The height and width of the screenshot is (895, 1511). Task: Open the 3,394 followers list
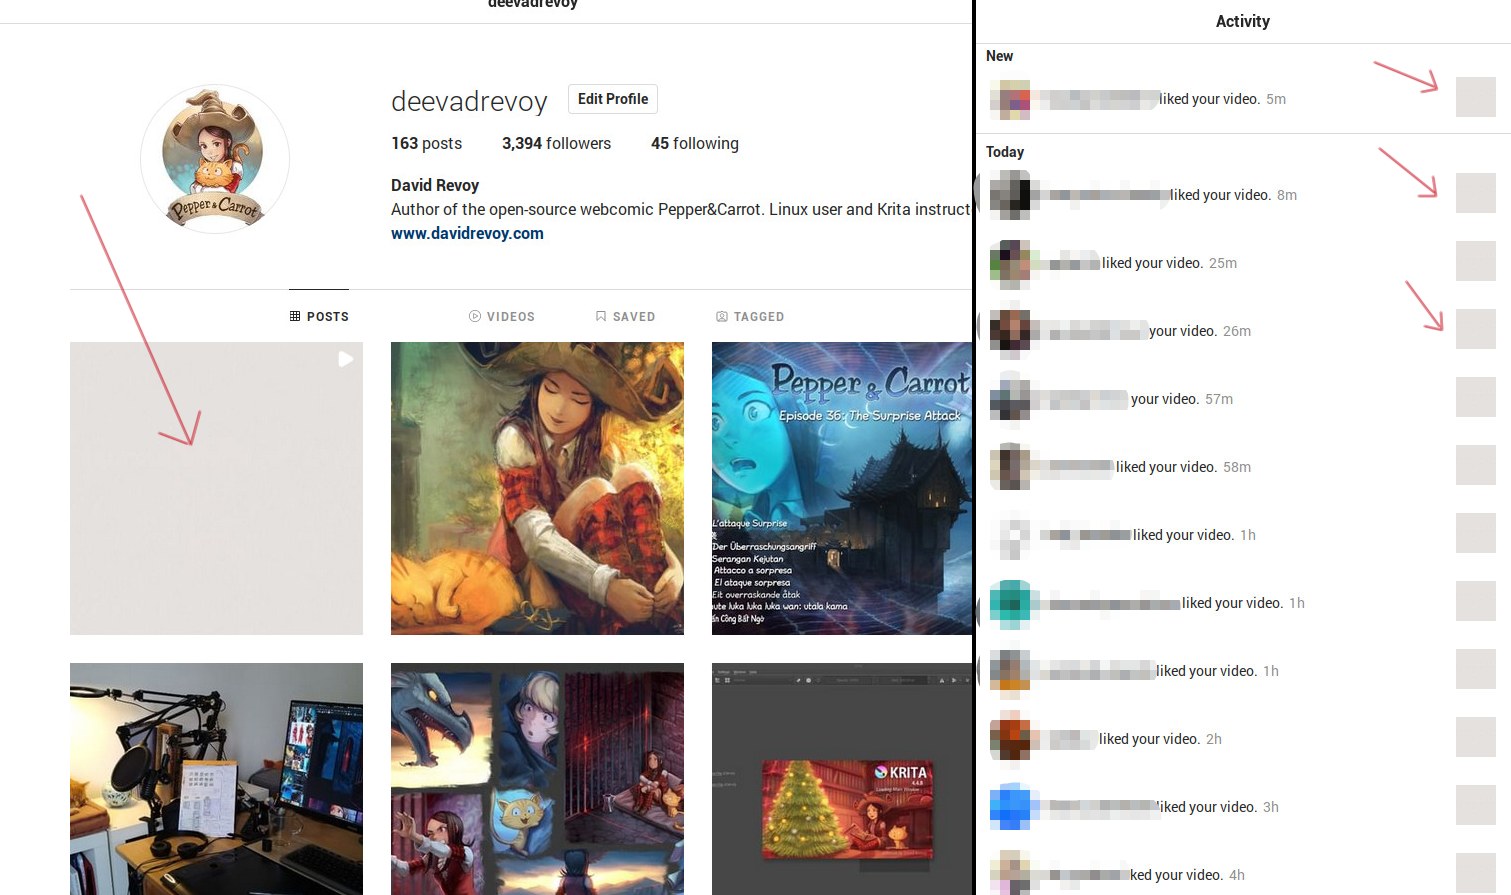(x=556, y=143)
